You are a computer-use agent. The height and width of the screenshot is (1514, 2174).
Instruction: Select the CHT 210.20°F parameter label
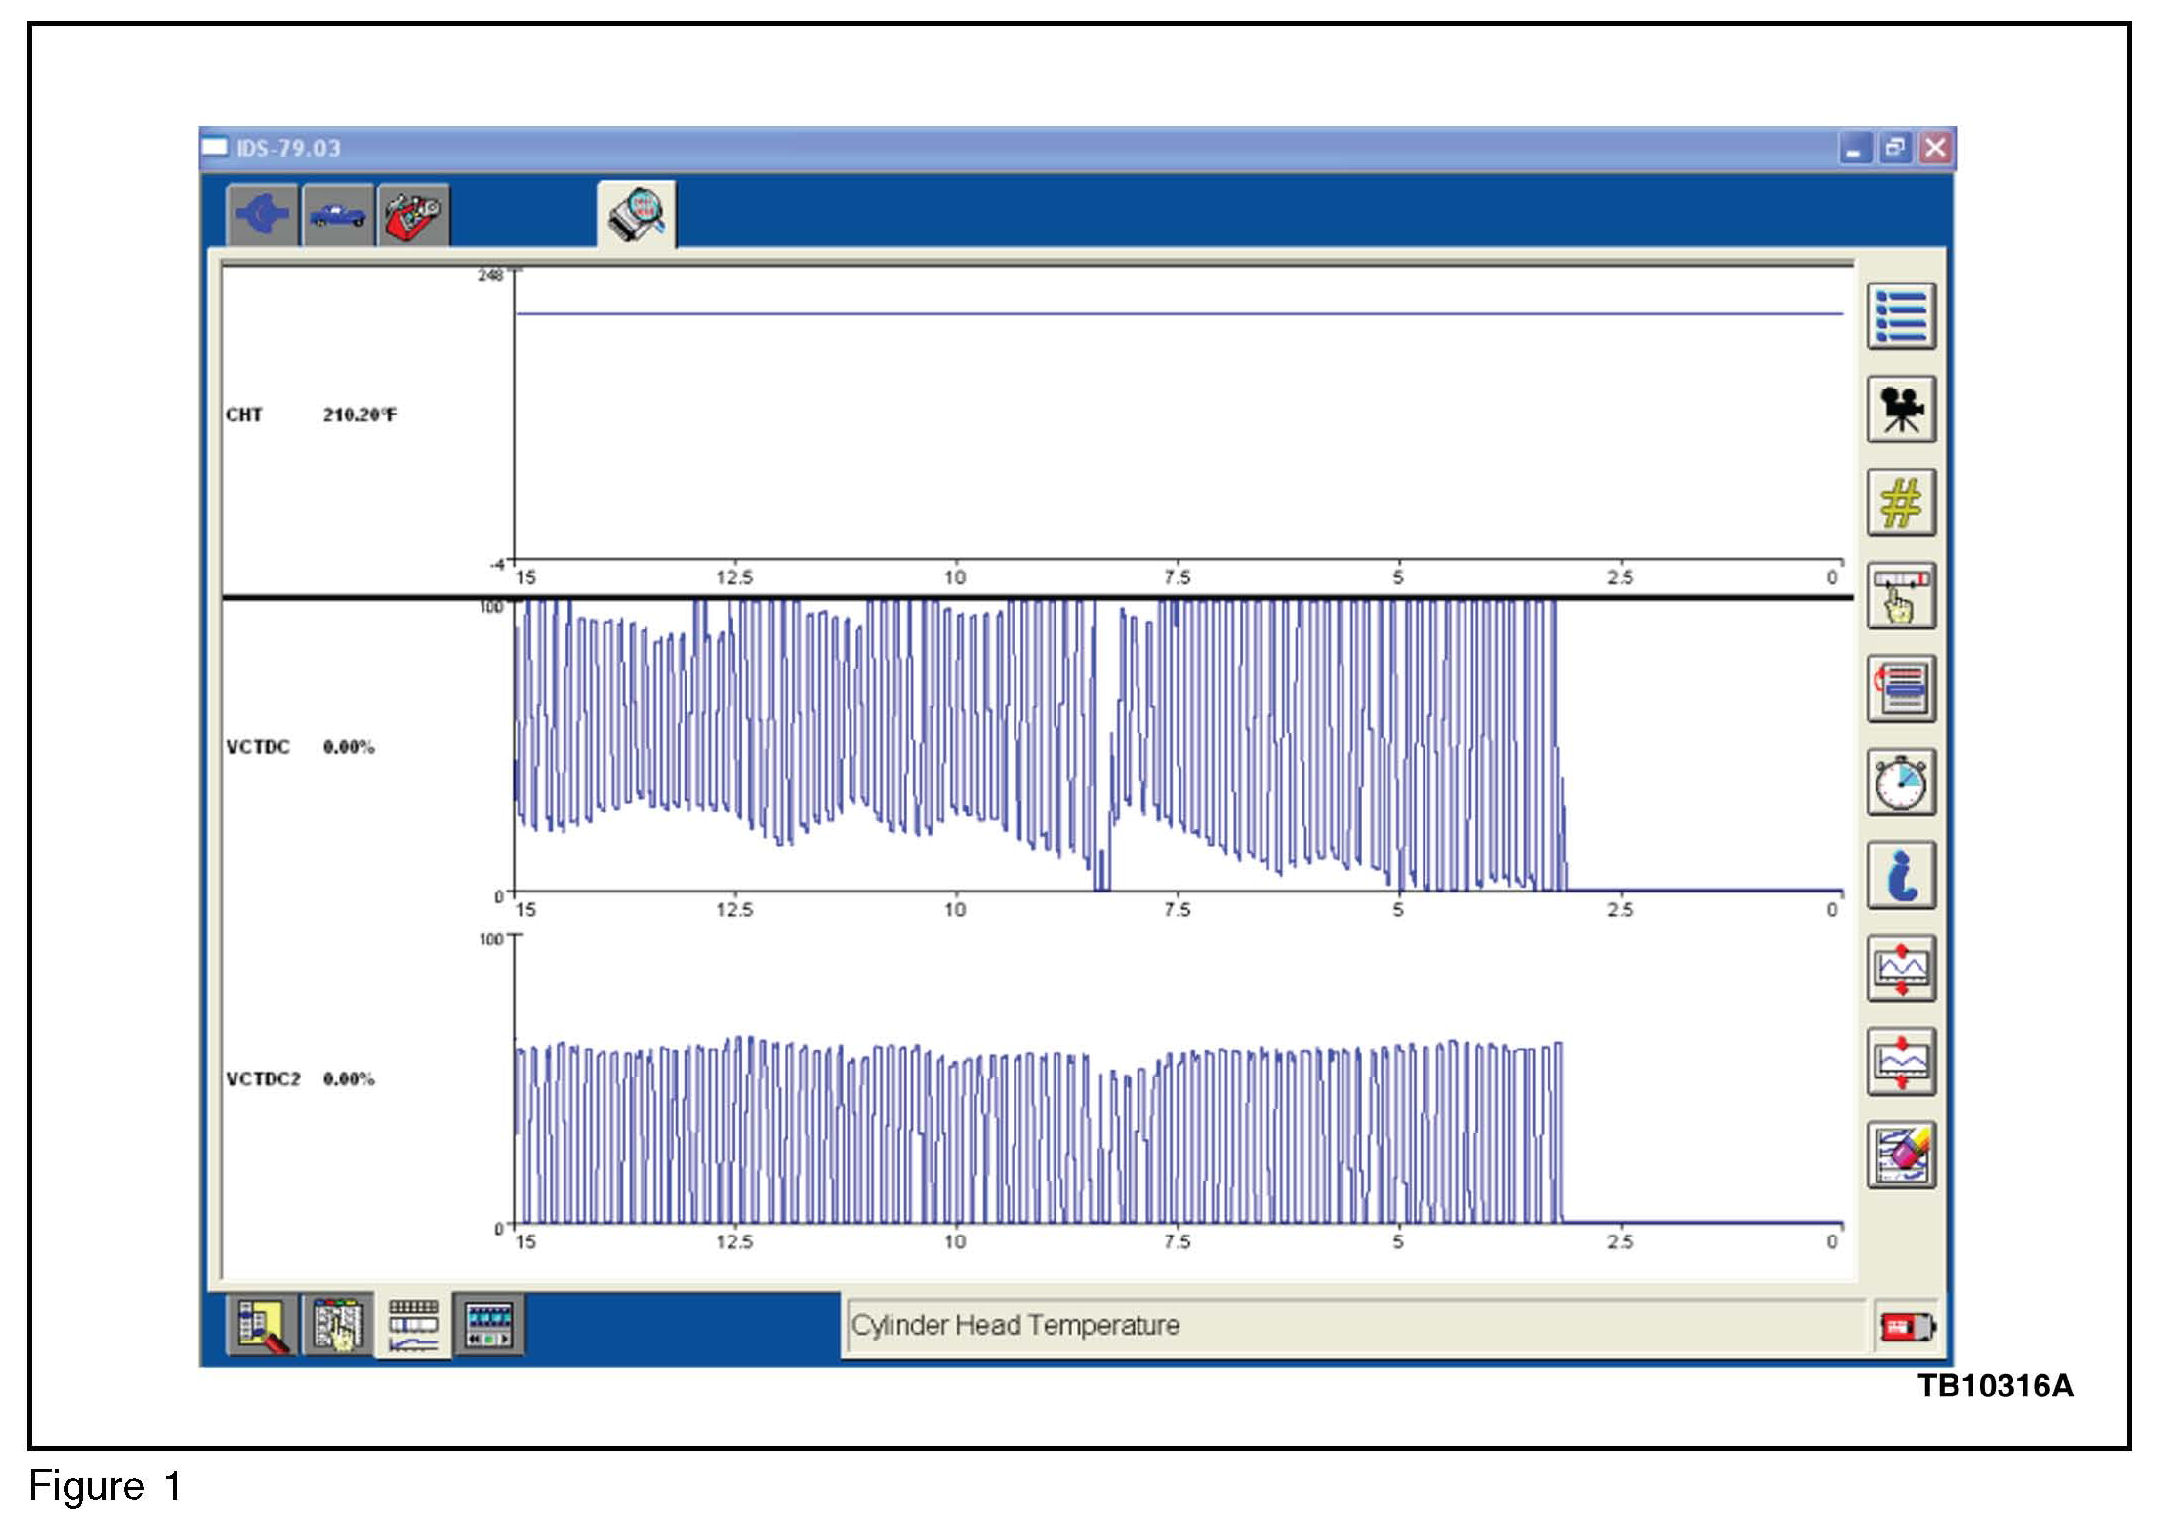point(310,415)
